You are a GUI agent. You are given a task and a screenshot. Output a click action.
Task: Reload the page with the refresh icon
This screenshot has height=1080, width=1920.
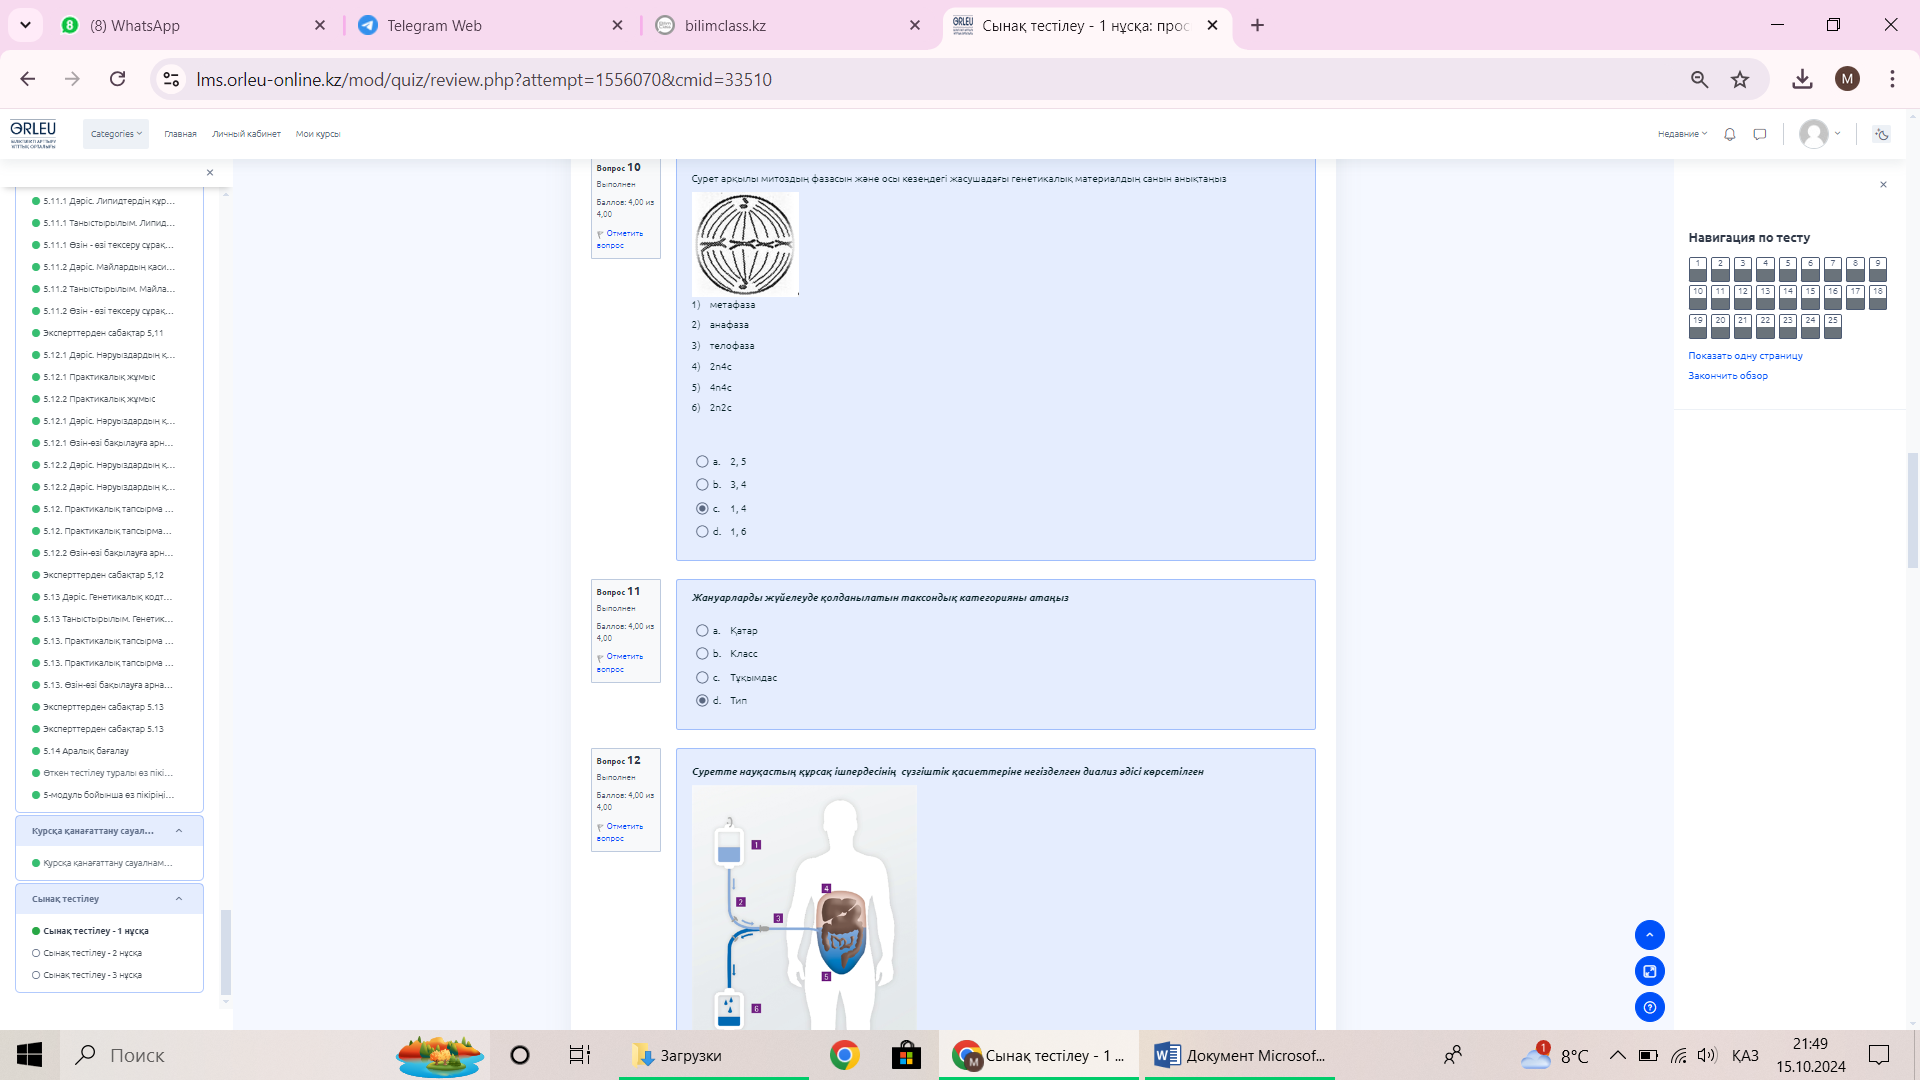(118, 79)
